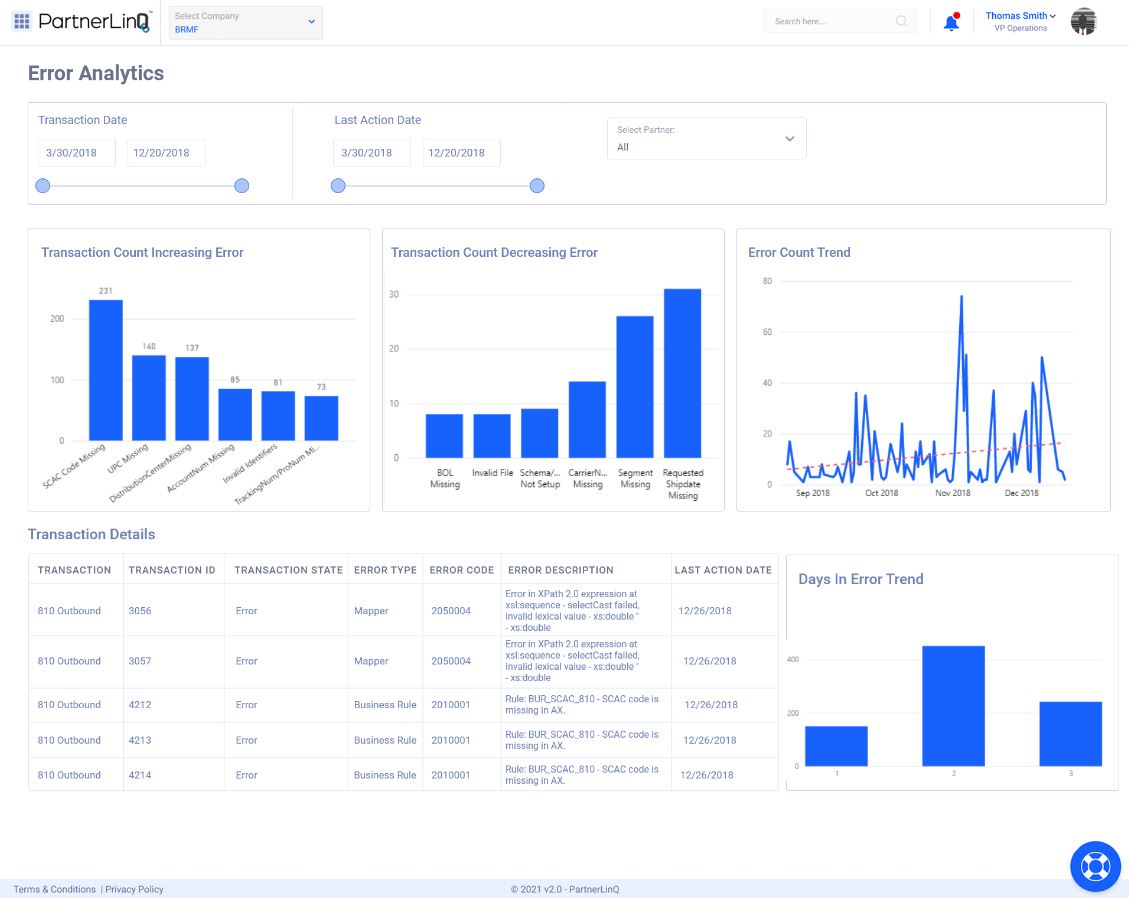
Task: Click the user profile avatar
Action: (1083, 21)
